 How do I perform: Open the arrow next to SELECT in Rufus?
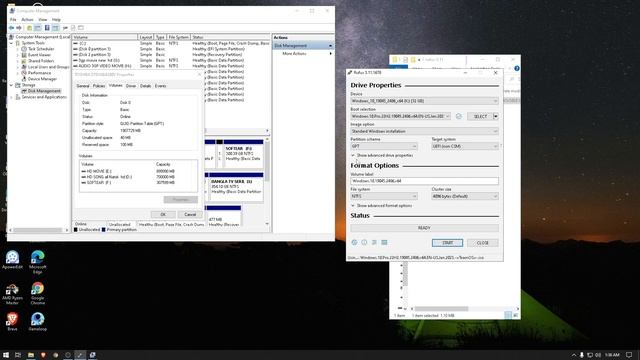point(496,116)
